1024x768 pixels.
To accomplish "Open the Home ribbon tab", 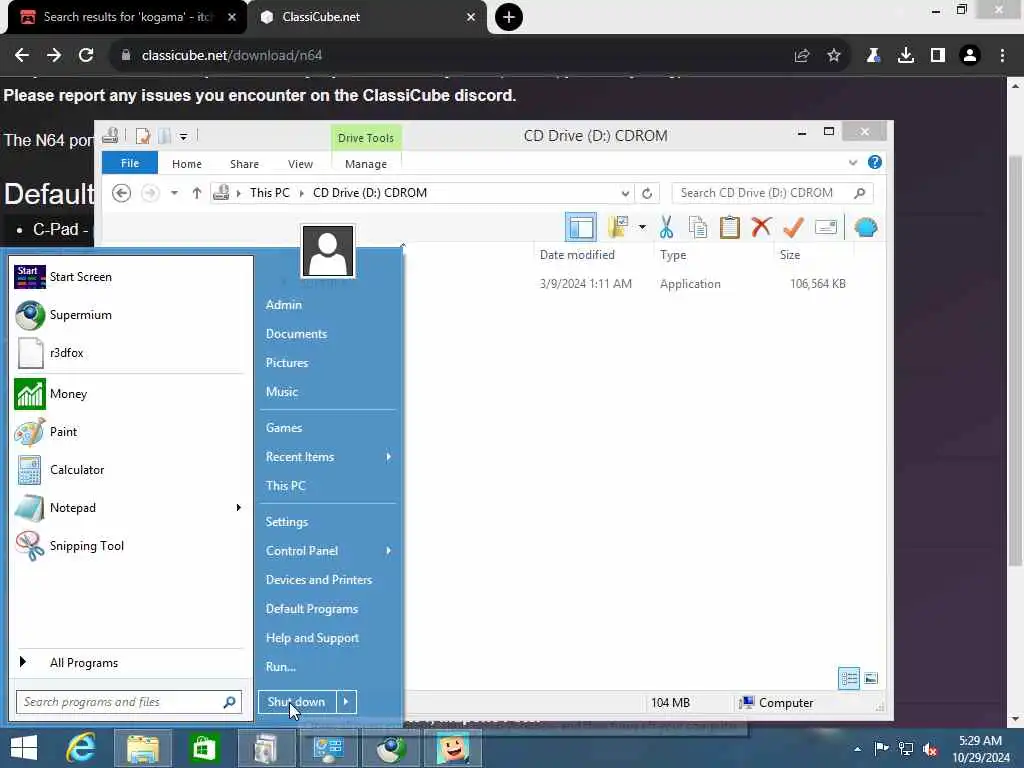I will [x=187, y=164].
